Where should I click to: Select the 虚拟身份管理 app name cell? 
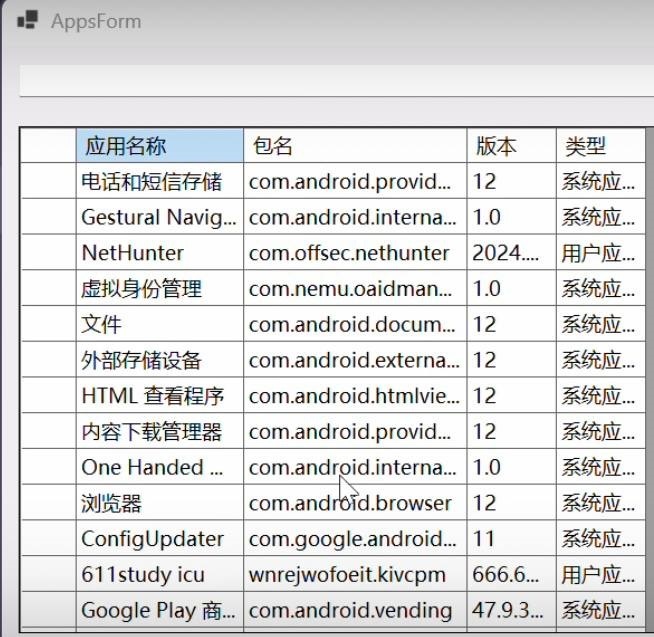tap(159, 289)
